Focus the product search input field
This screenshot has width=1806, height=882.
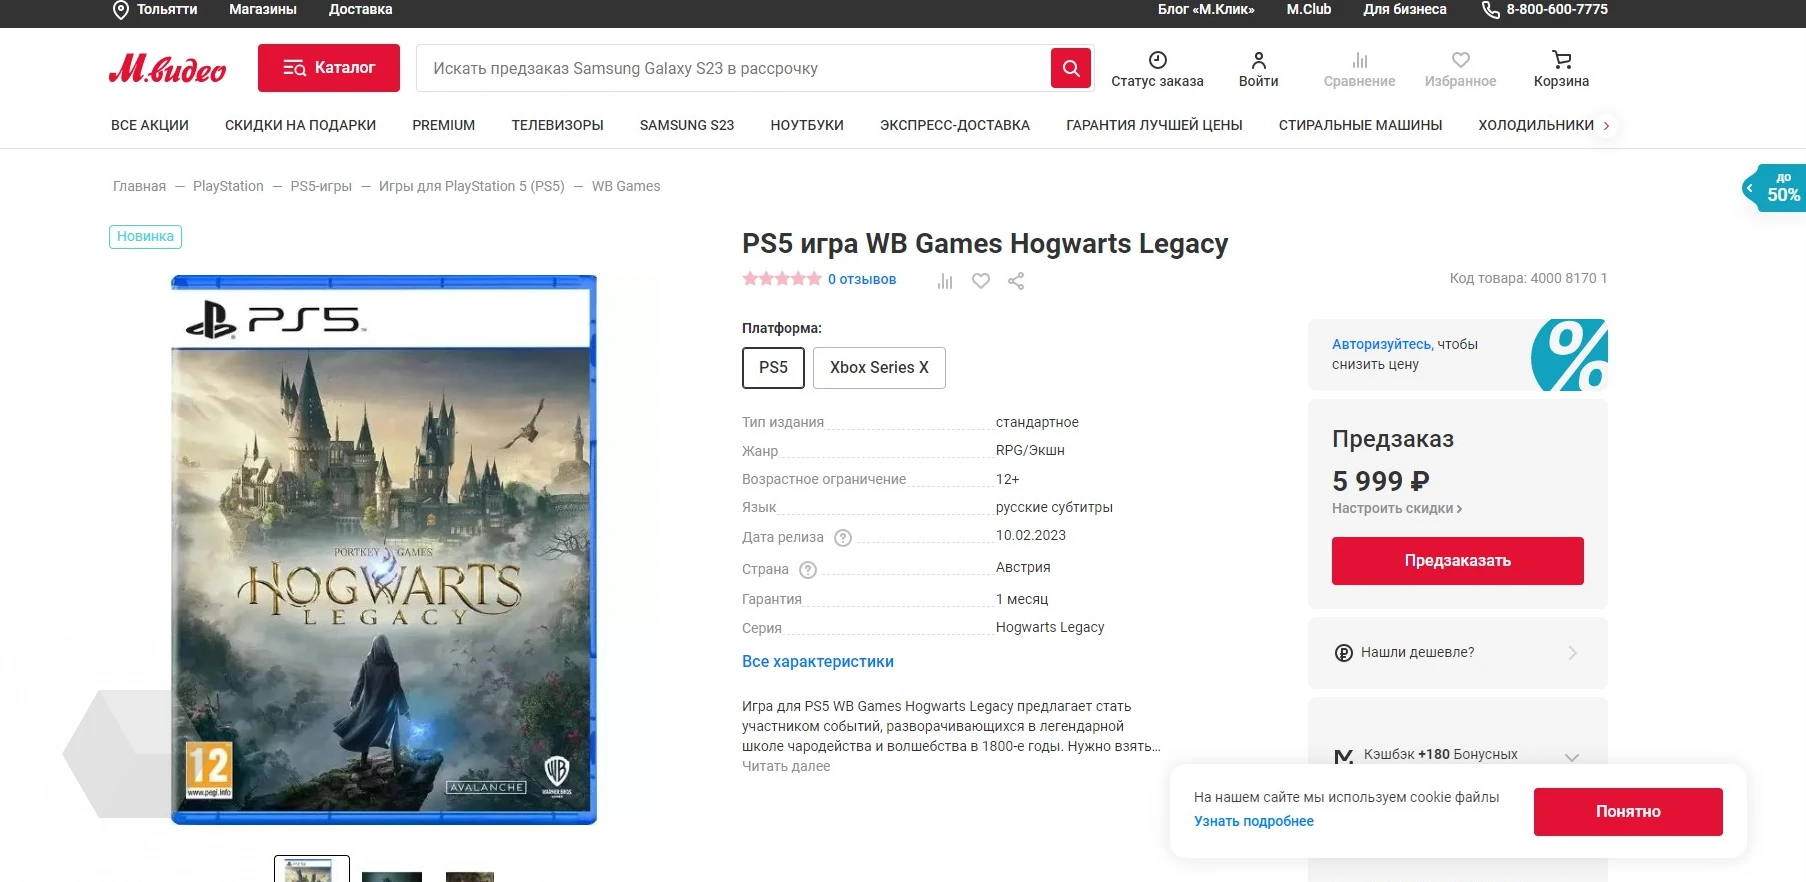pyautogui.click(x=733, y=68)
